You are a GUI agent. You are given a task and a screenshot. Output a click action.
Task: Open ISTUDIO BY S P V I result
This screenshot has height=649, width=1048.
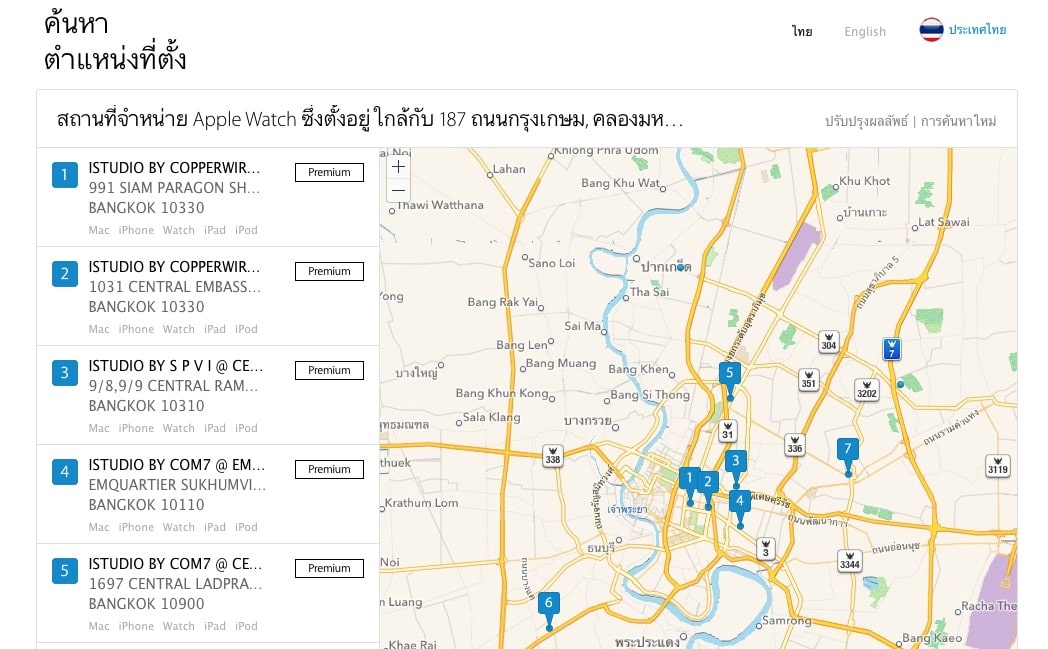coord(208,395)
